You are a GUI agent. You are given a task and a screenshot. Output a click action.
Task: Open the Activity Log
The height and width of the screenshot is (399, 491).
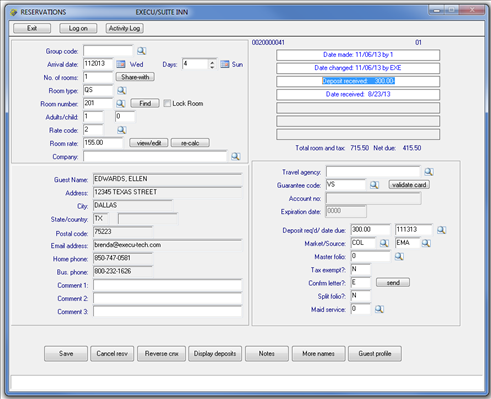click(125, 28)
